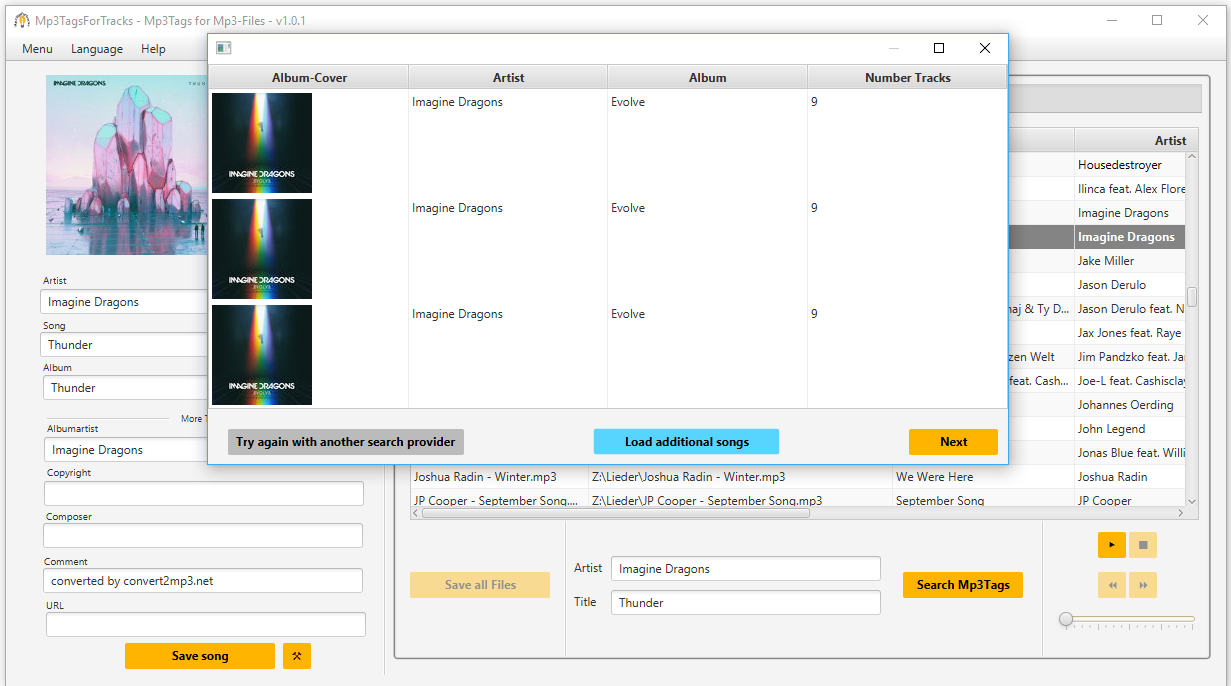Select the Johannes Oerding artist cell

[x=1130, y=405]
